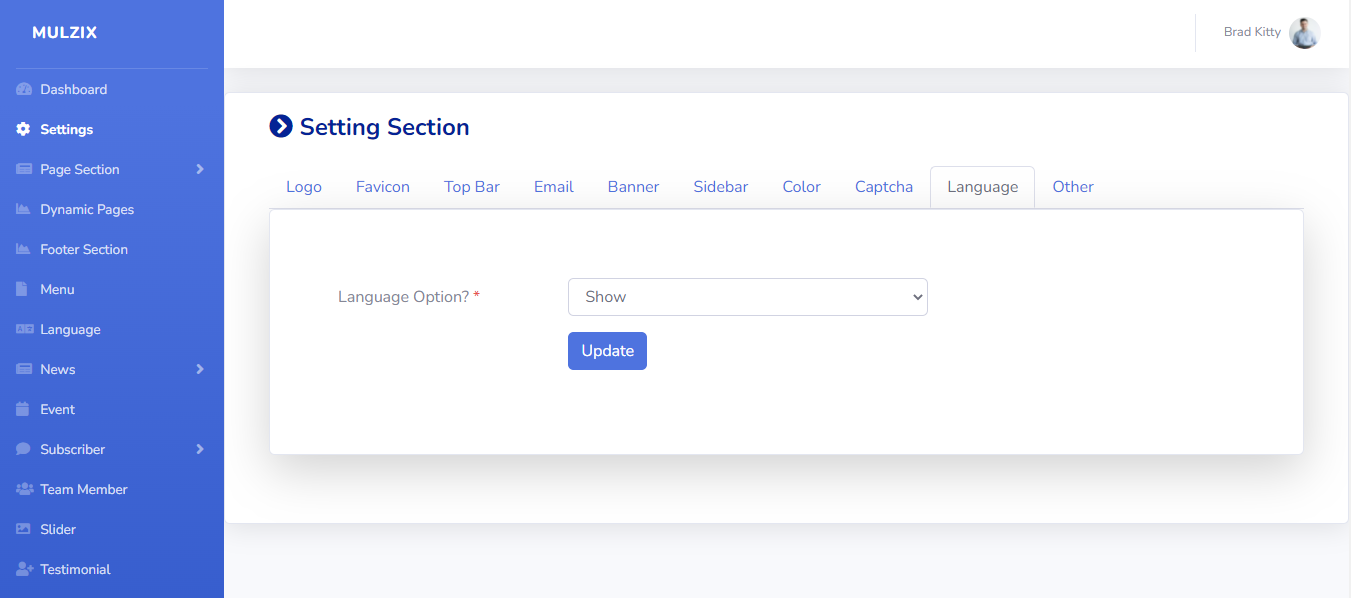Open the Color settings tab
1351x598 pixels.
801,187
